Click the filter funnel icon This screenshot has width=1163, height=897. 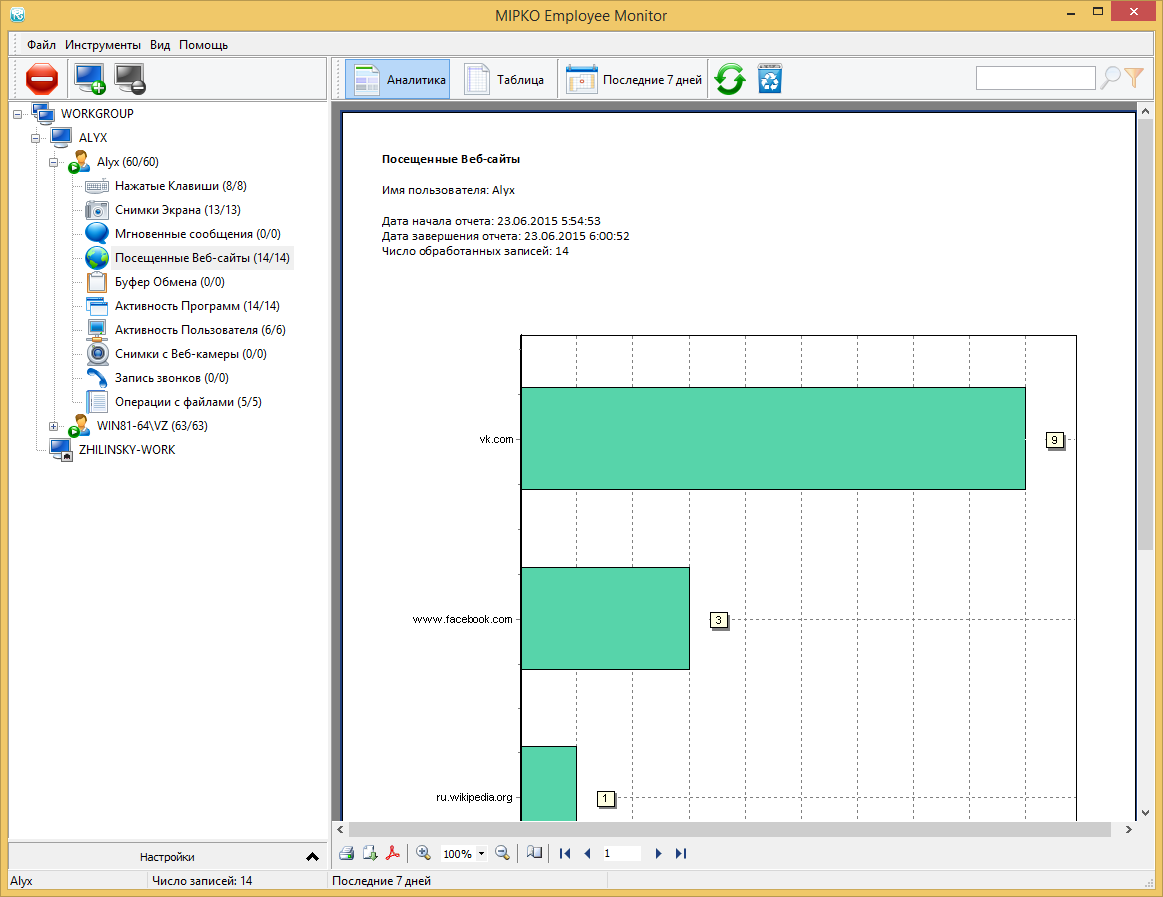pos(1134,78)
